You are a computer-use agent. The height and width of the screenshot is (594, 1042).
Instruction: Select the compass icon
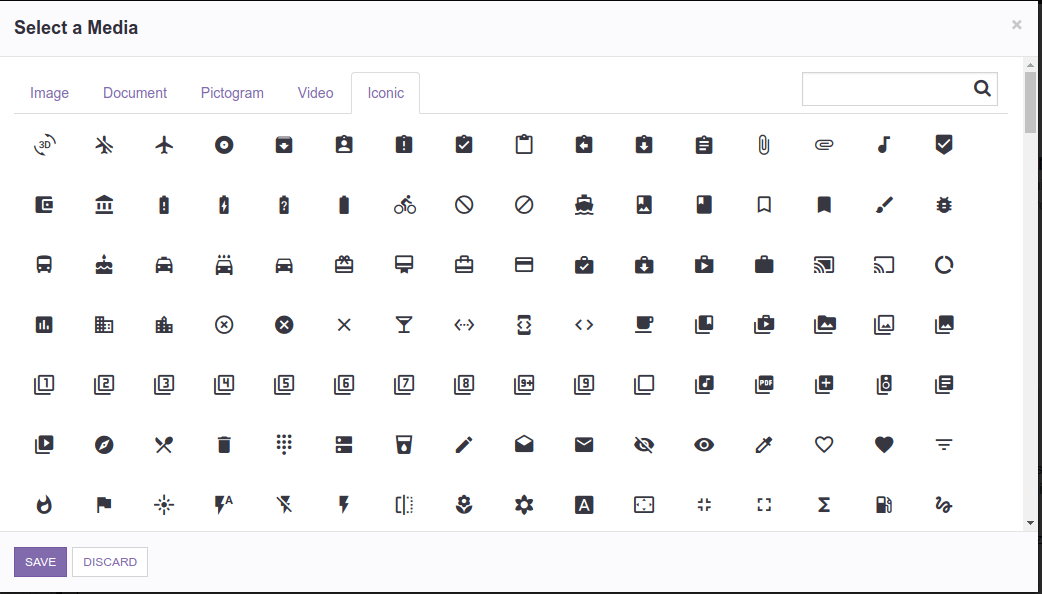(104, 444)
